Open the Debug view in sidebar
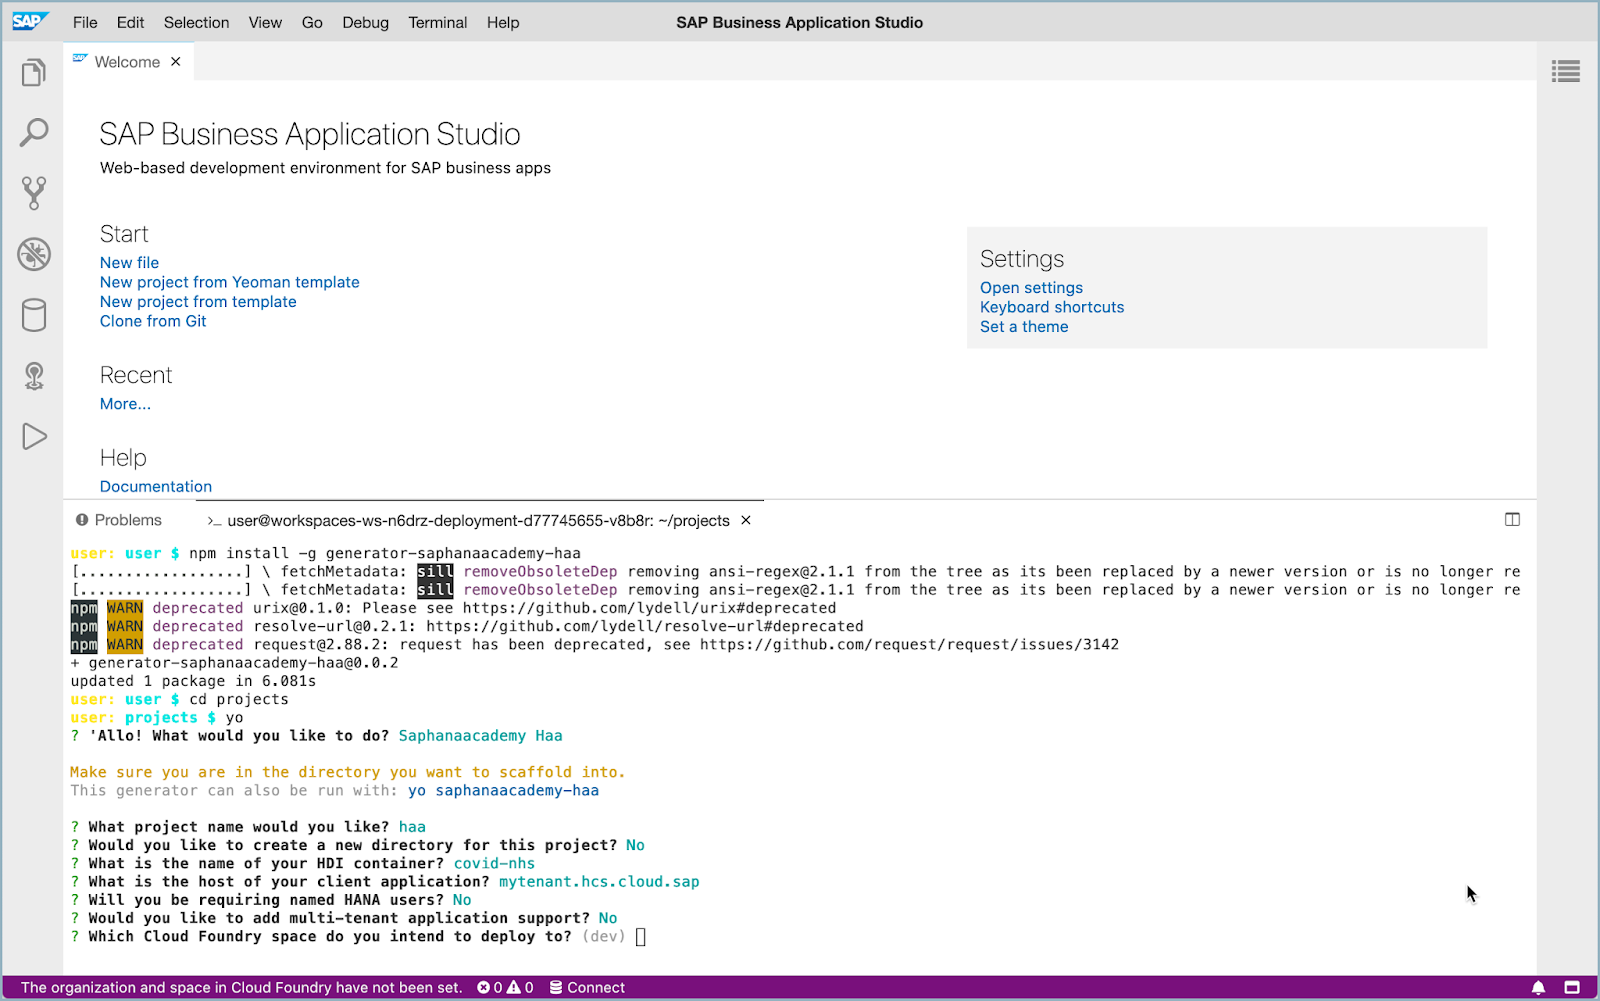The height and width of the screenshot is (1001, 1600). pos(34,254)
